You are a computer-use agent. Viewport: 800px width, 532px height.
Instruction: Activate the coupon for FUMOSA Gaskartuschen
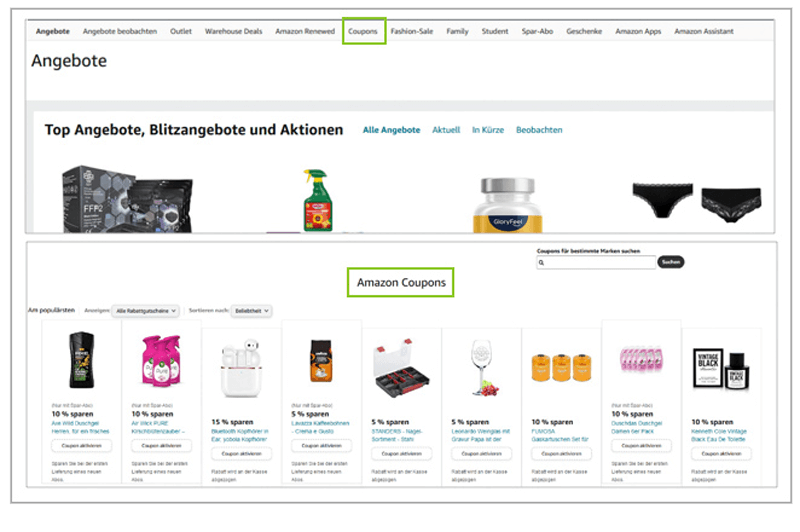(x=561, y=453)
